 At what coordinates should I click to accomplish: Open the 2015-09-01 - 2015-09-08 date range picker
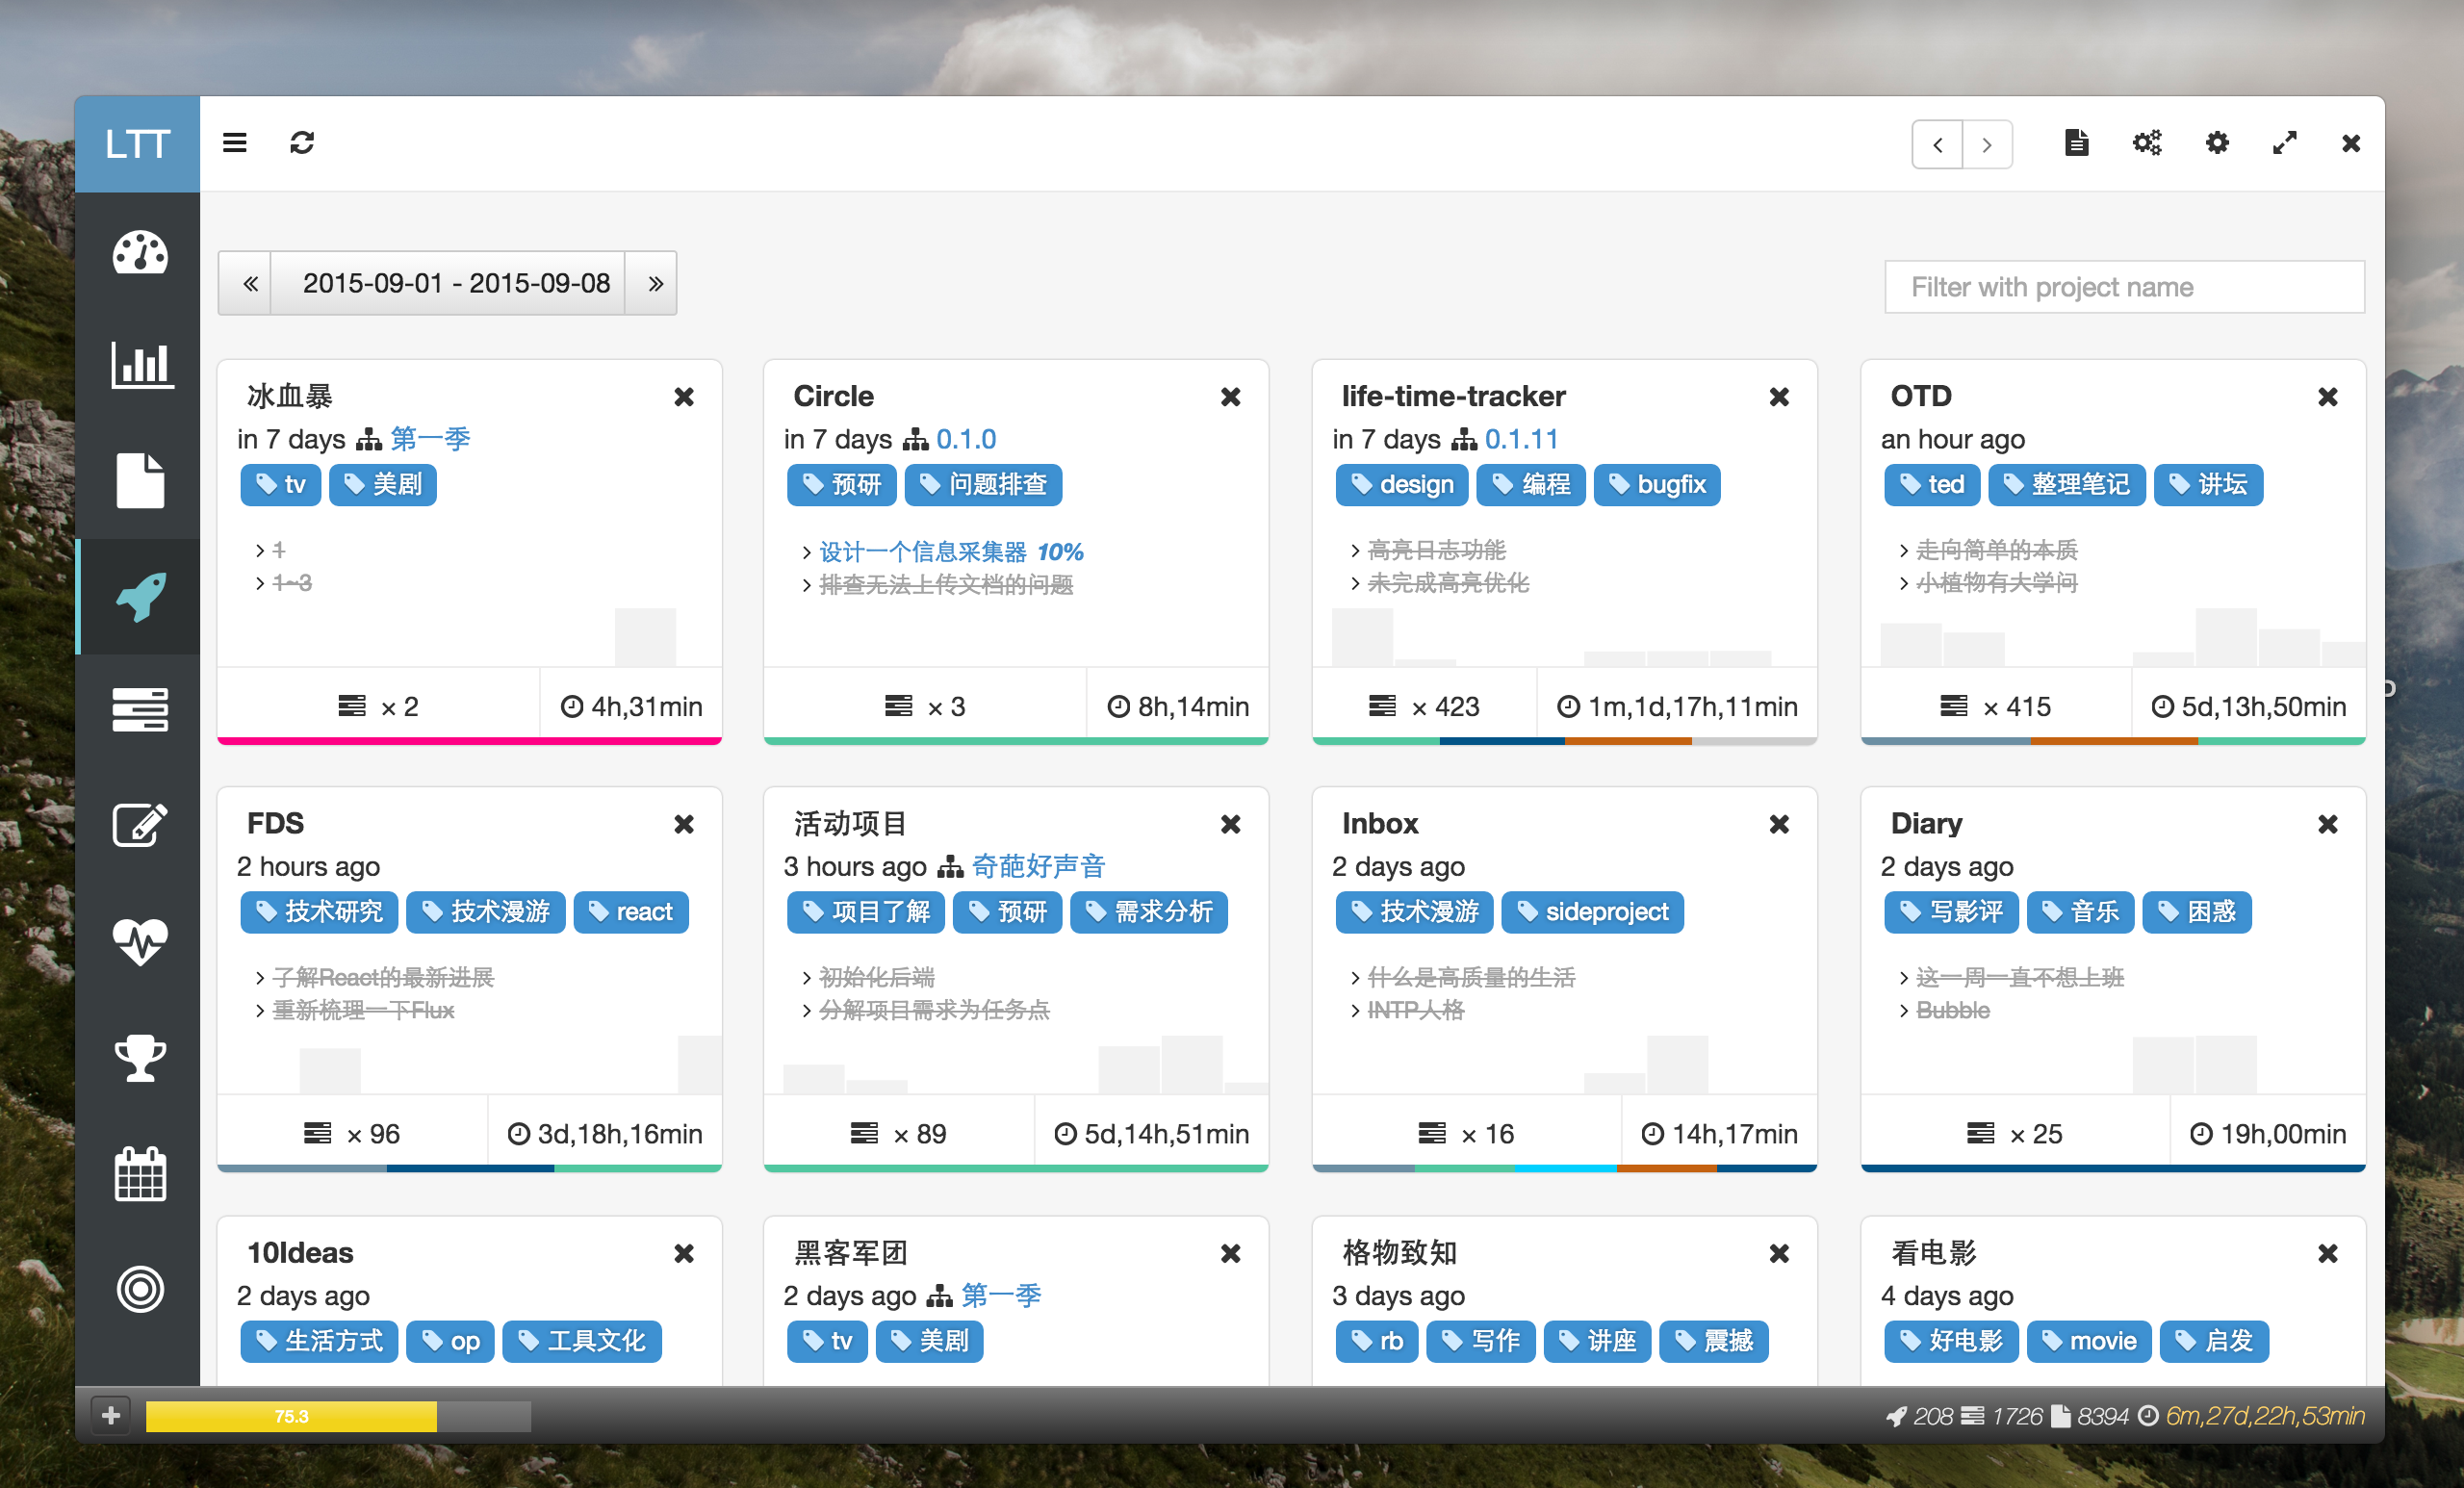(456, 284)
